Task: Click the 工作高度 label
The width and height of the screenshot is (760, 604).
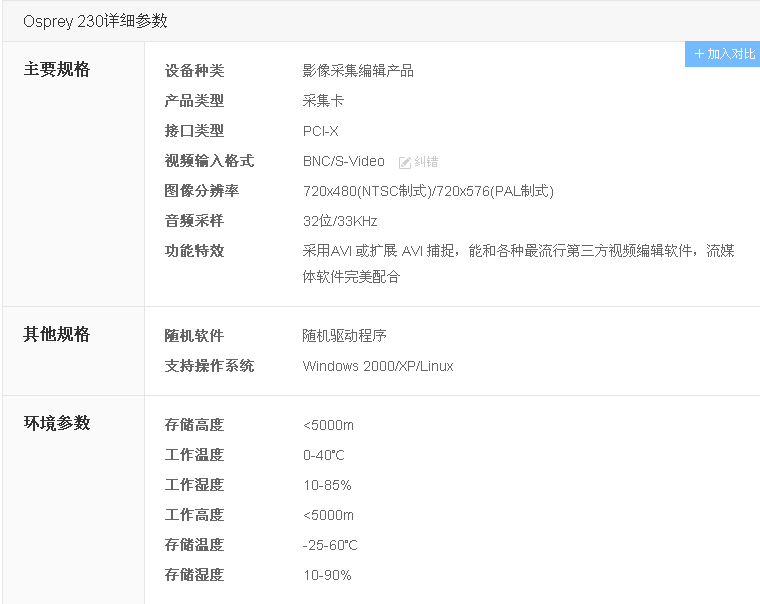Action: coord(194,515)
